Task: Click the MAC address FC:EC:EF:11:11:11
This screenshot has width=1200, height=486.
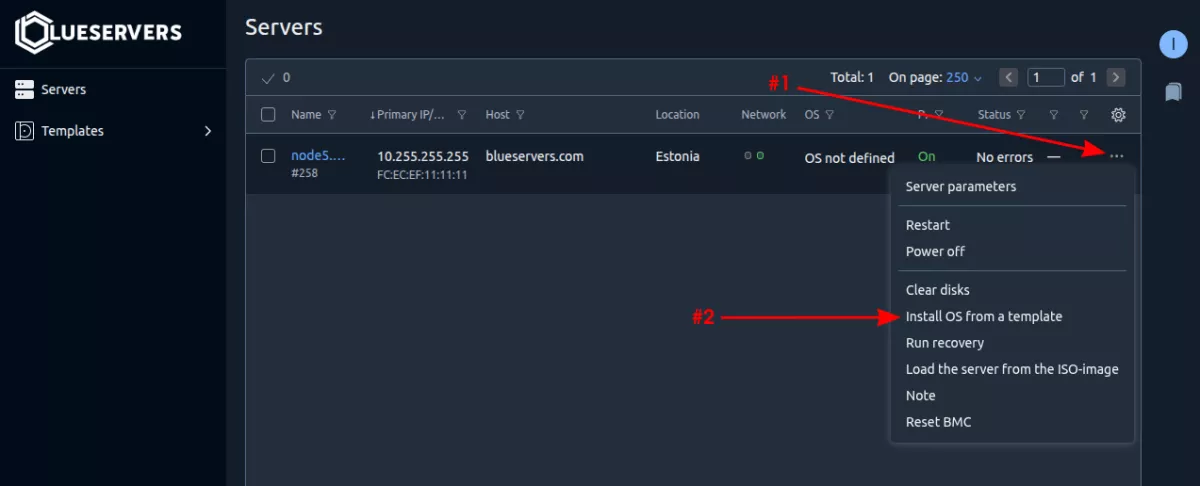Action: (x=422, y=175)
